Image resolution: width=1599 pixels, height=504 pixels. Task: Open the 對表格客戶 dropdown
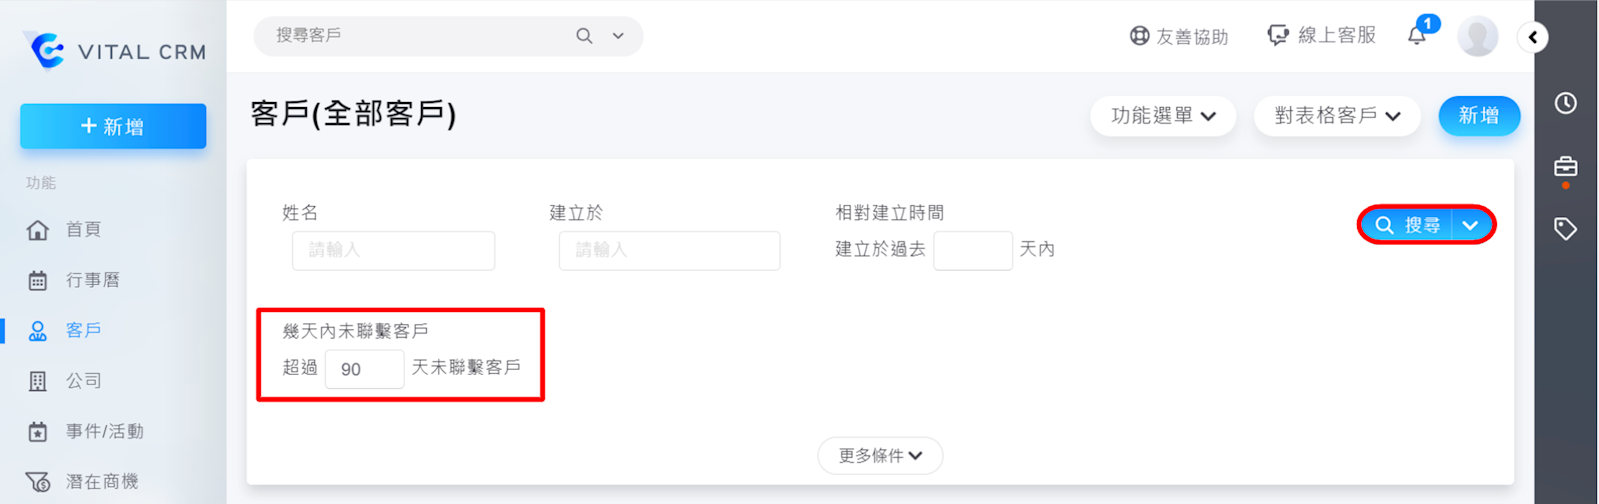point(1337,116)
